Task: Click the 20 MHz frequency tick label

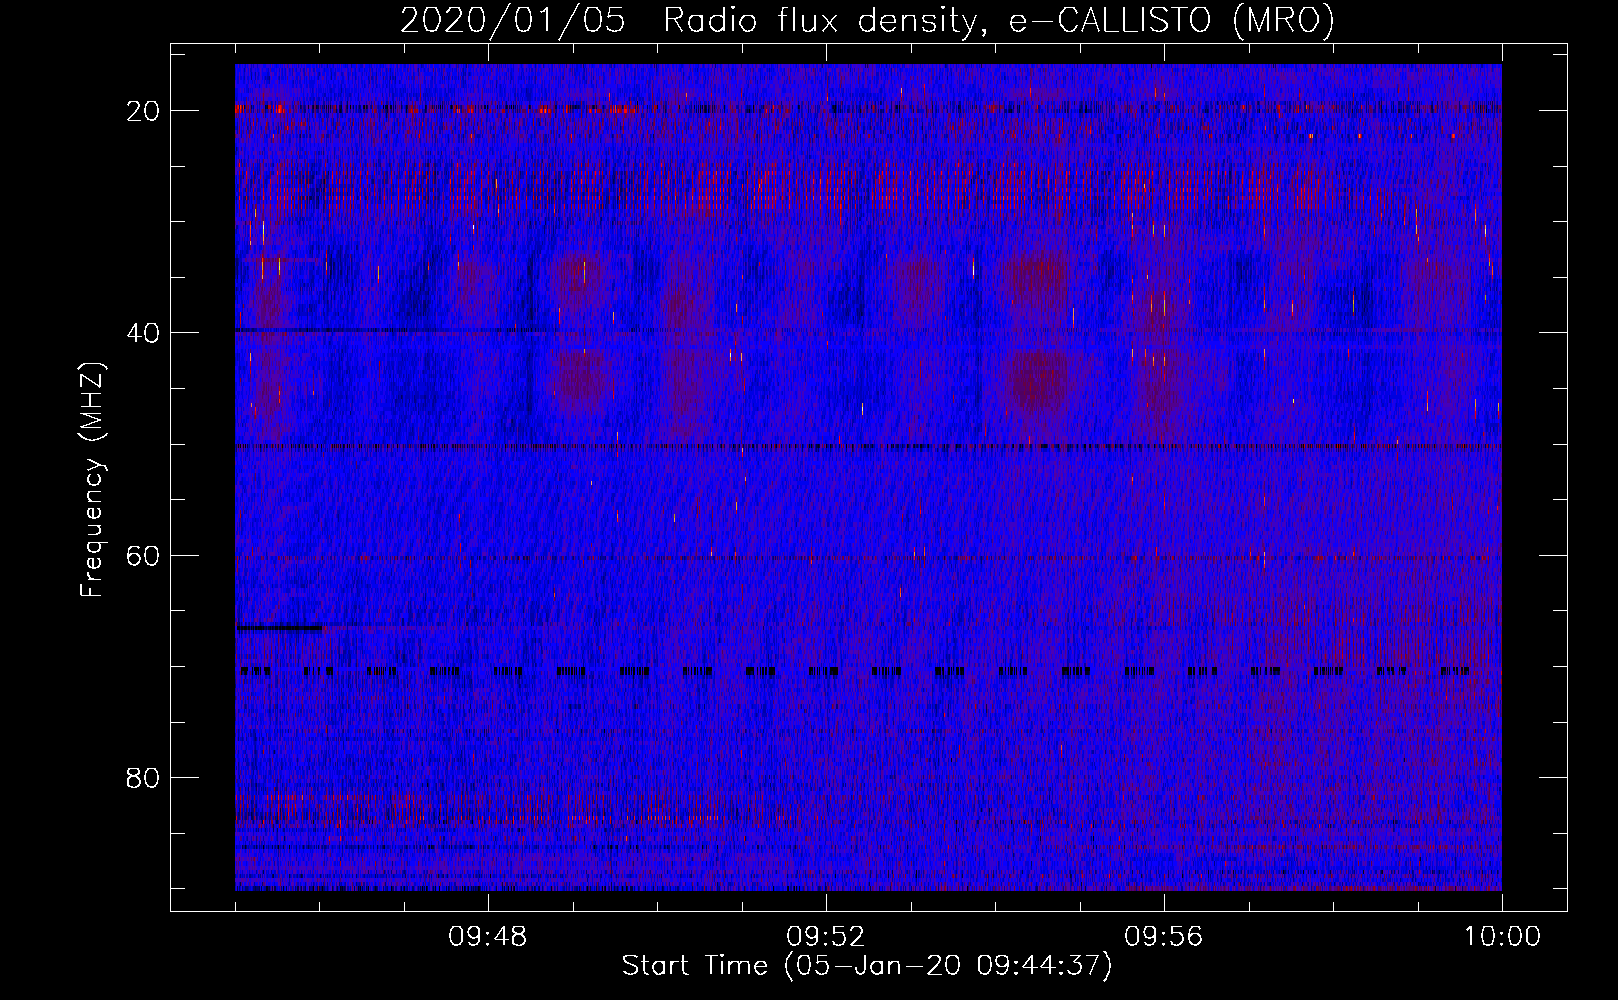Action: pos(143,111)
